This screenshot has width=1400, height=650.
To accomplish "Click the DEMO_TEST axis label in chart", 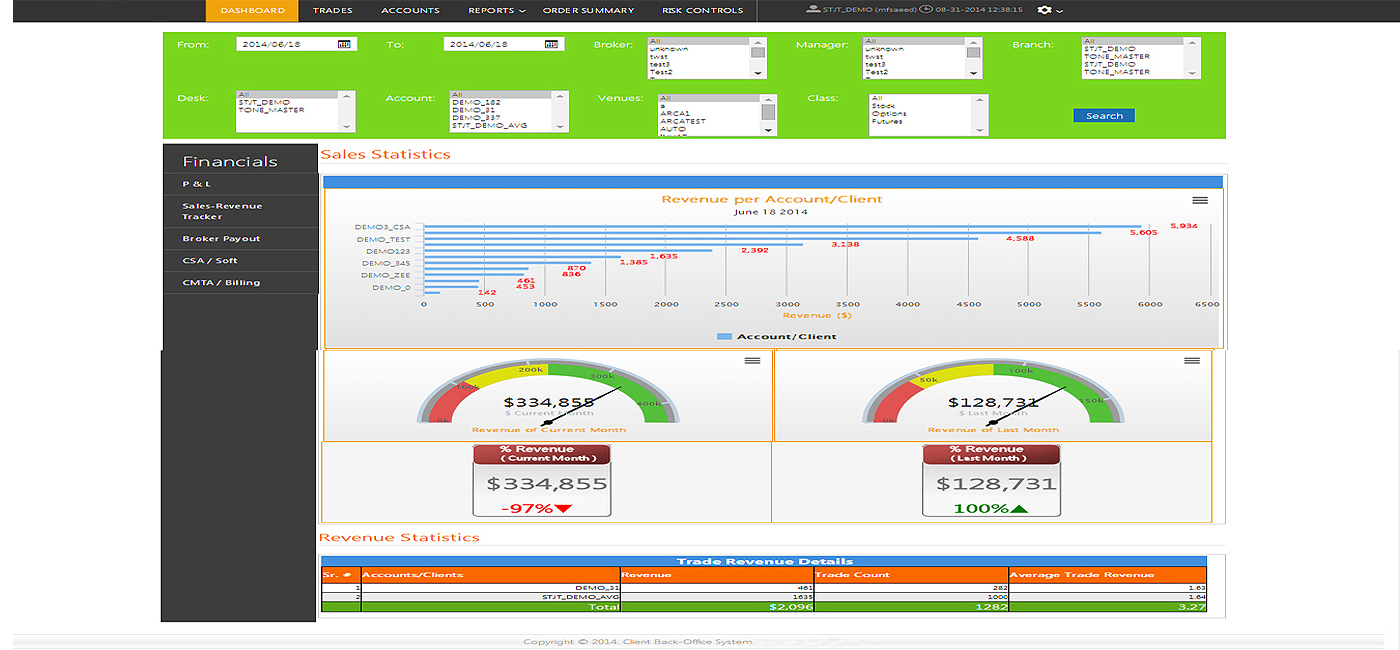I will point(384,239).
